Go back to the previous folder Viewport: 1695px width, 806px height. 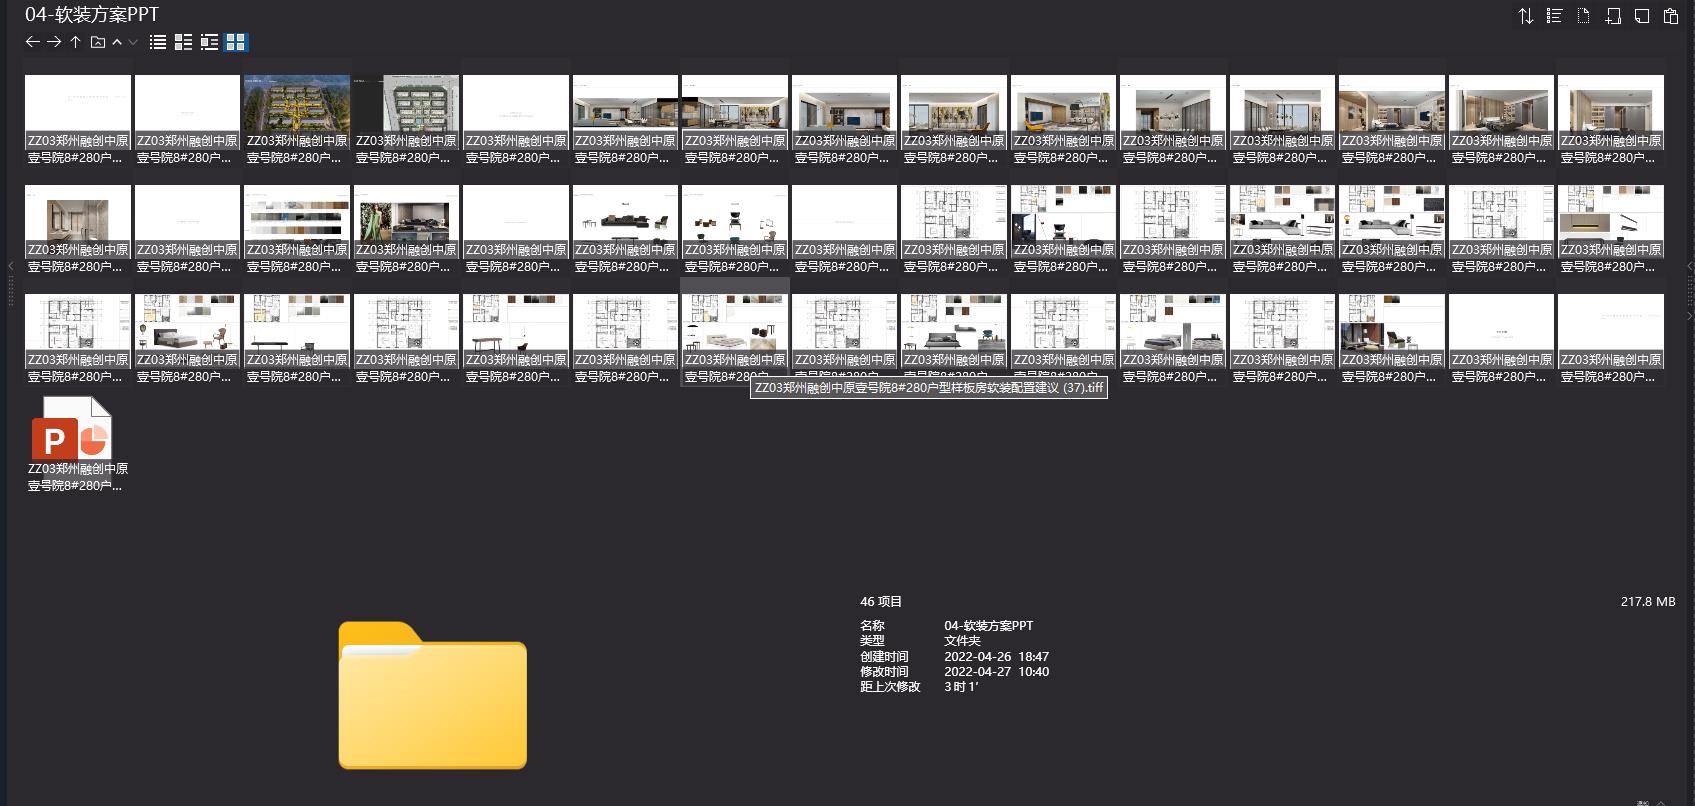click(32, 42)
